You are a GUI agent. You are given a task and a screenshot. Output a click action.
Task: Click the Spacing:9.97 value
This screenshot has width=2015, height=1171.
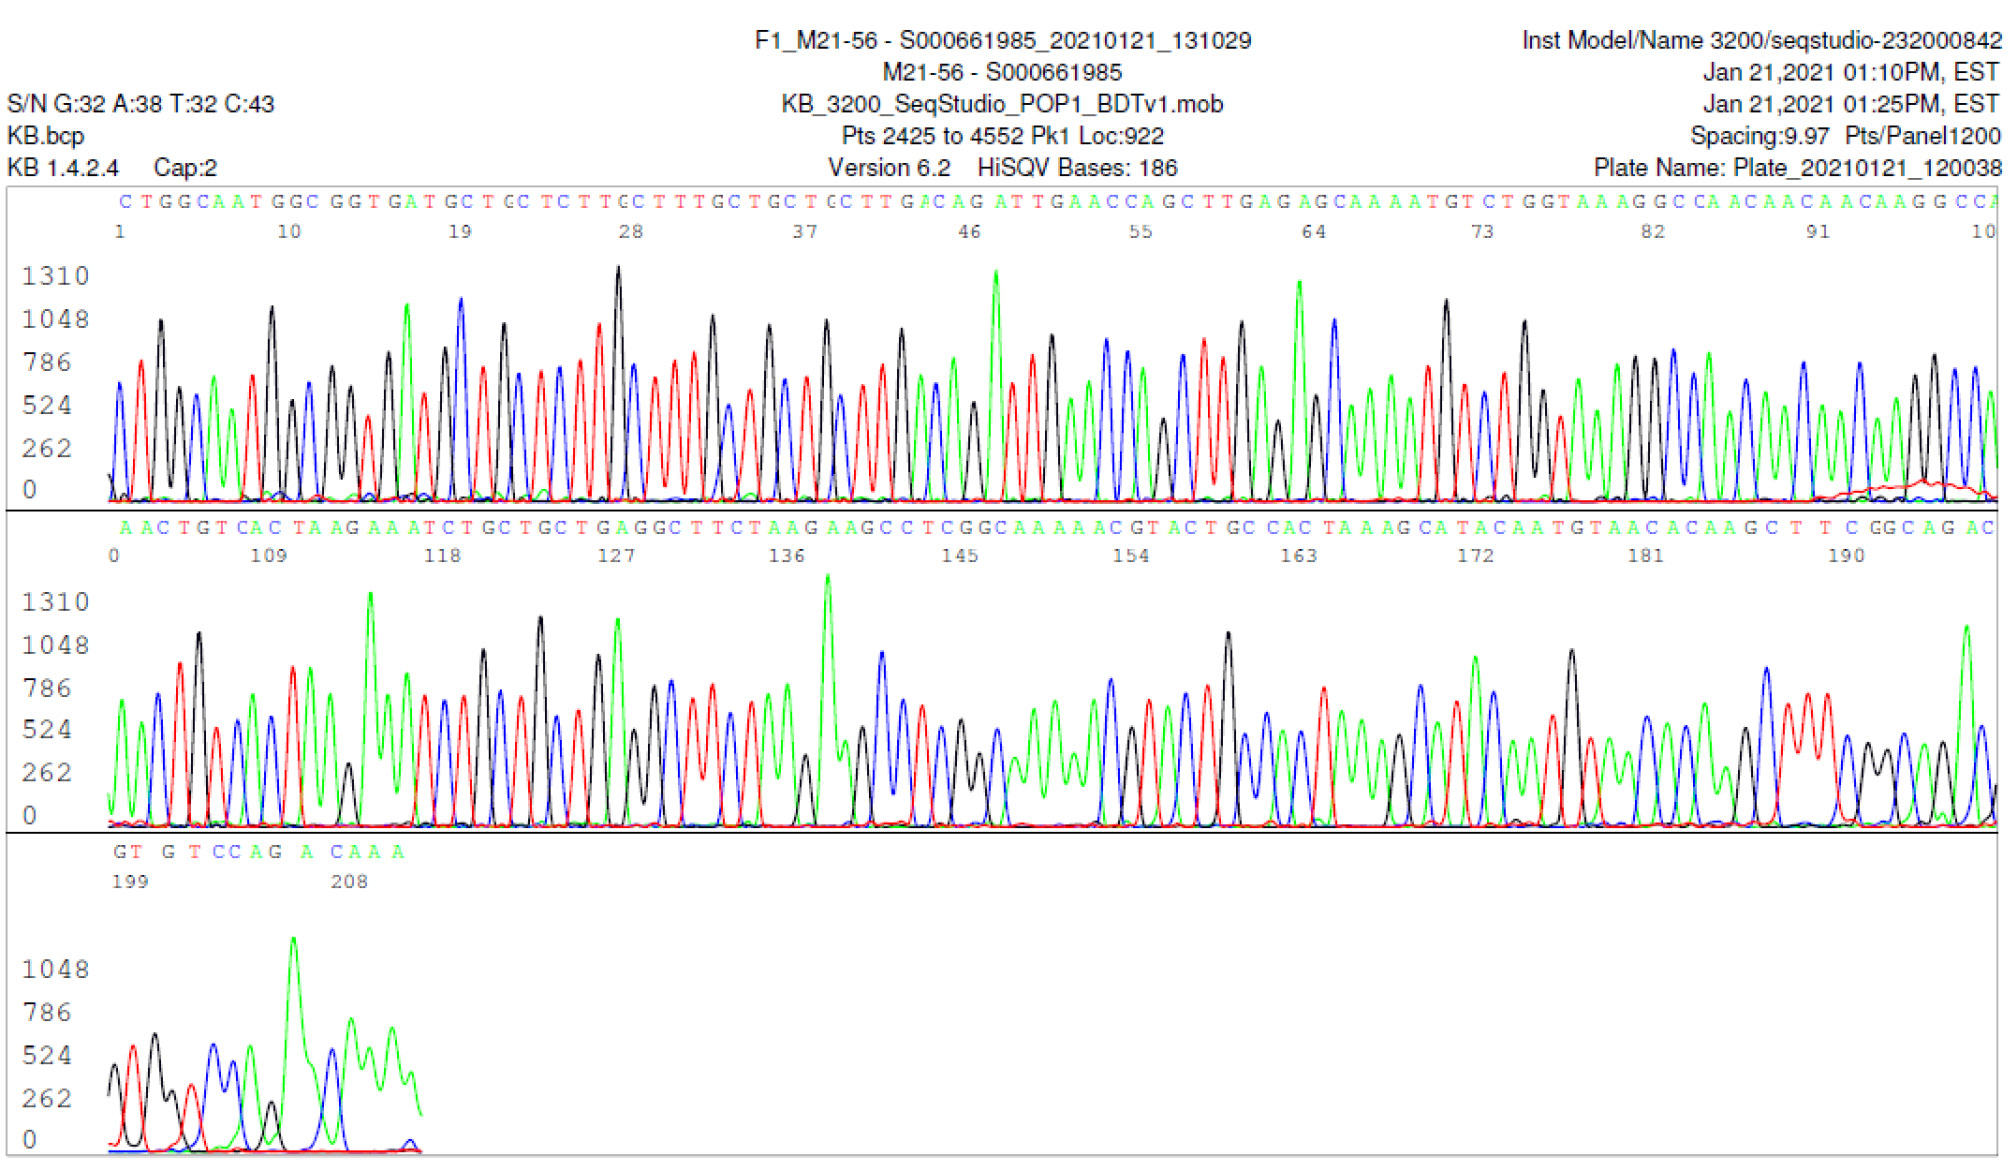pyautogui.click(x=1759, y=136)
